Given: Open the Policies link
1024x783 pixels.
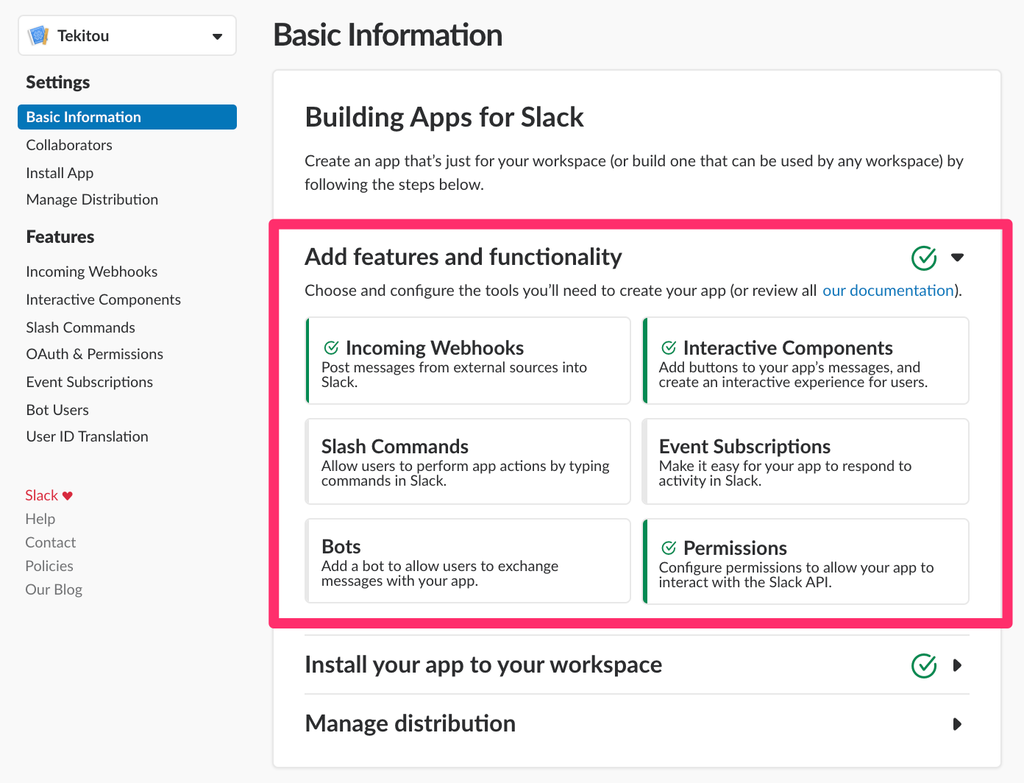Looking at the screenshot, I should [x=49, y=566].
